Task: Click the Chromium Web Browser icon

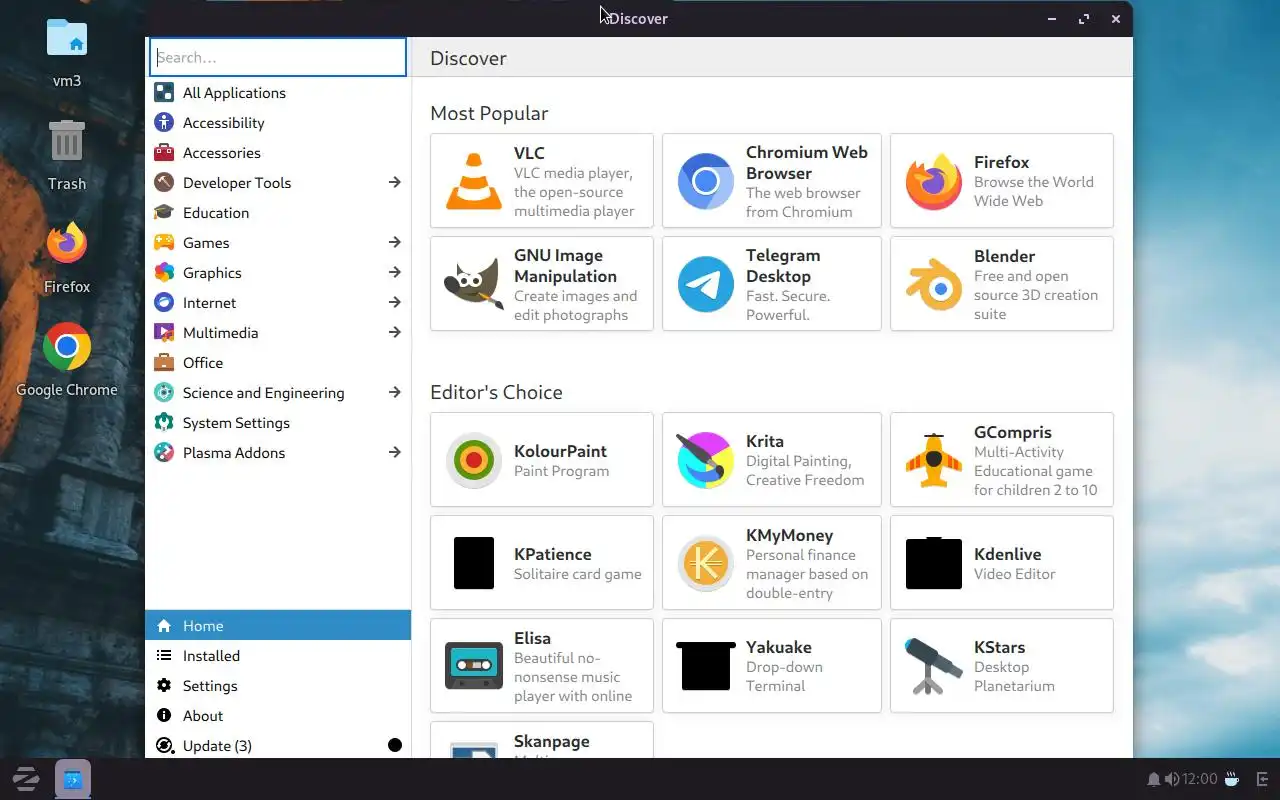Action: click(706, 181)
